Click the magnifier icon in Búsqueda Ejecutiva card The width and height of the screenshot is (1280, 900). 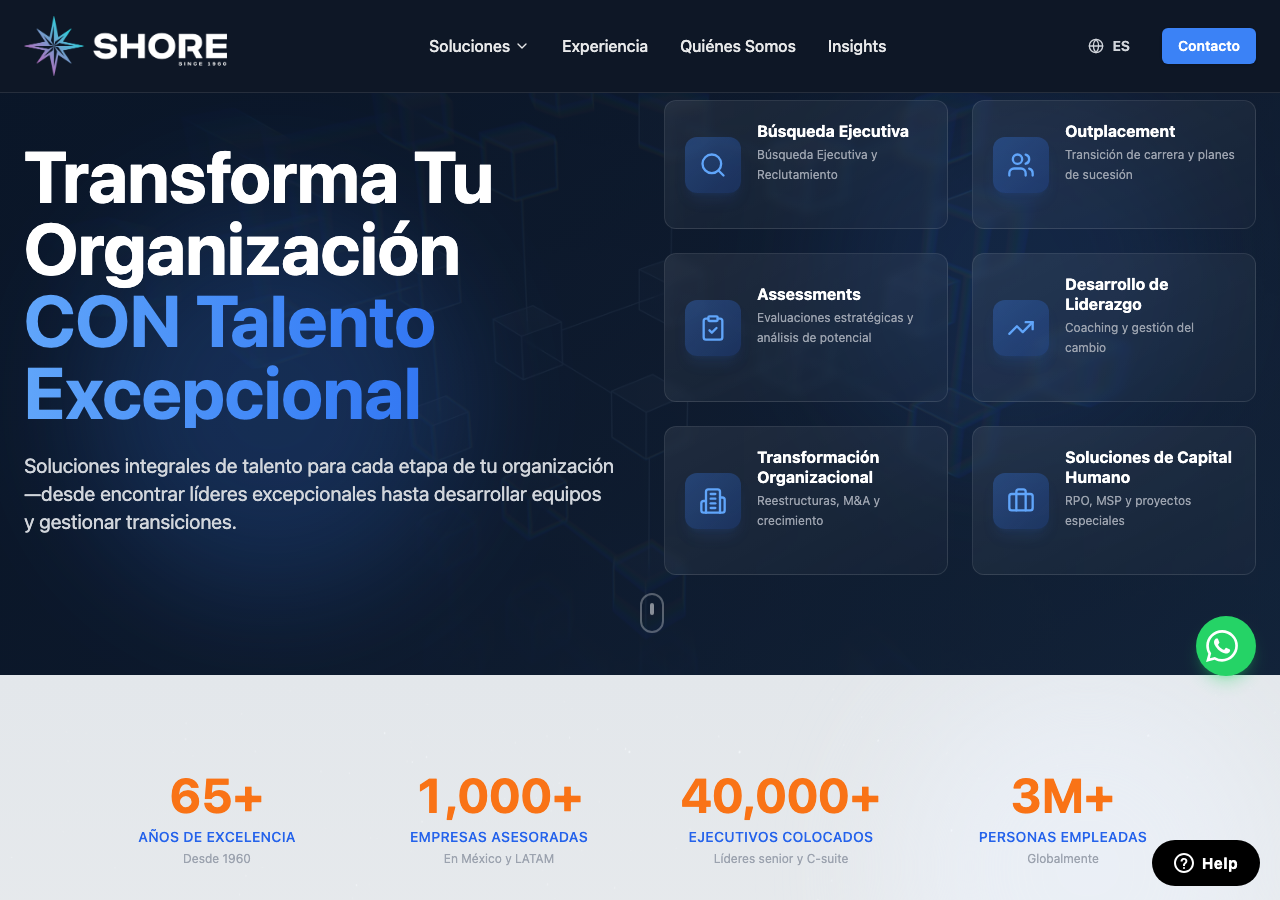713,165
